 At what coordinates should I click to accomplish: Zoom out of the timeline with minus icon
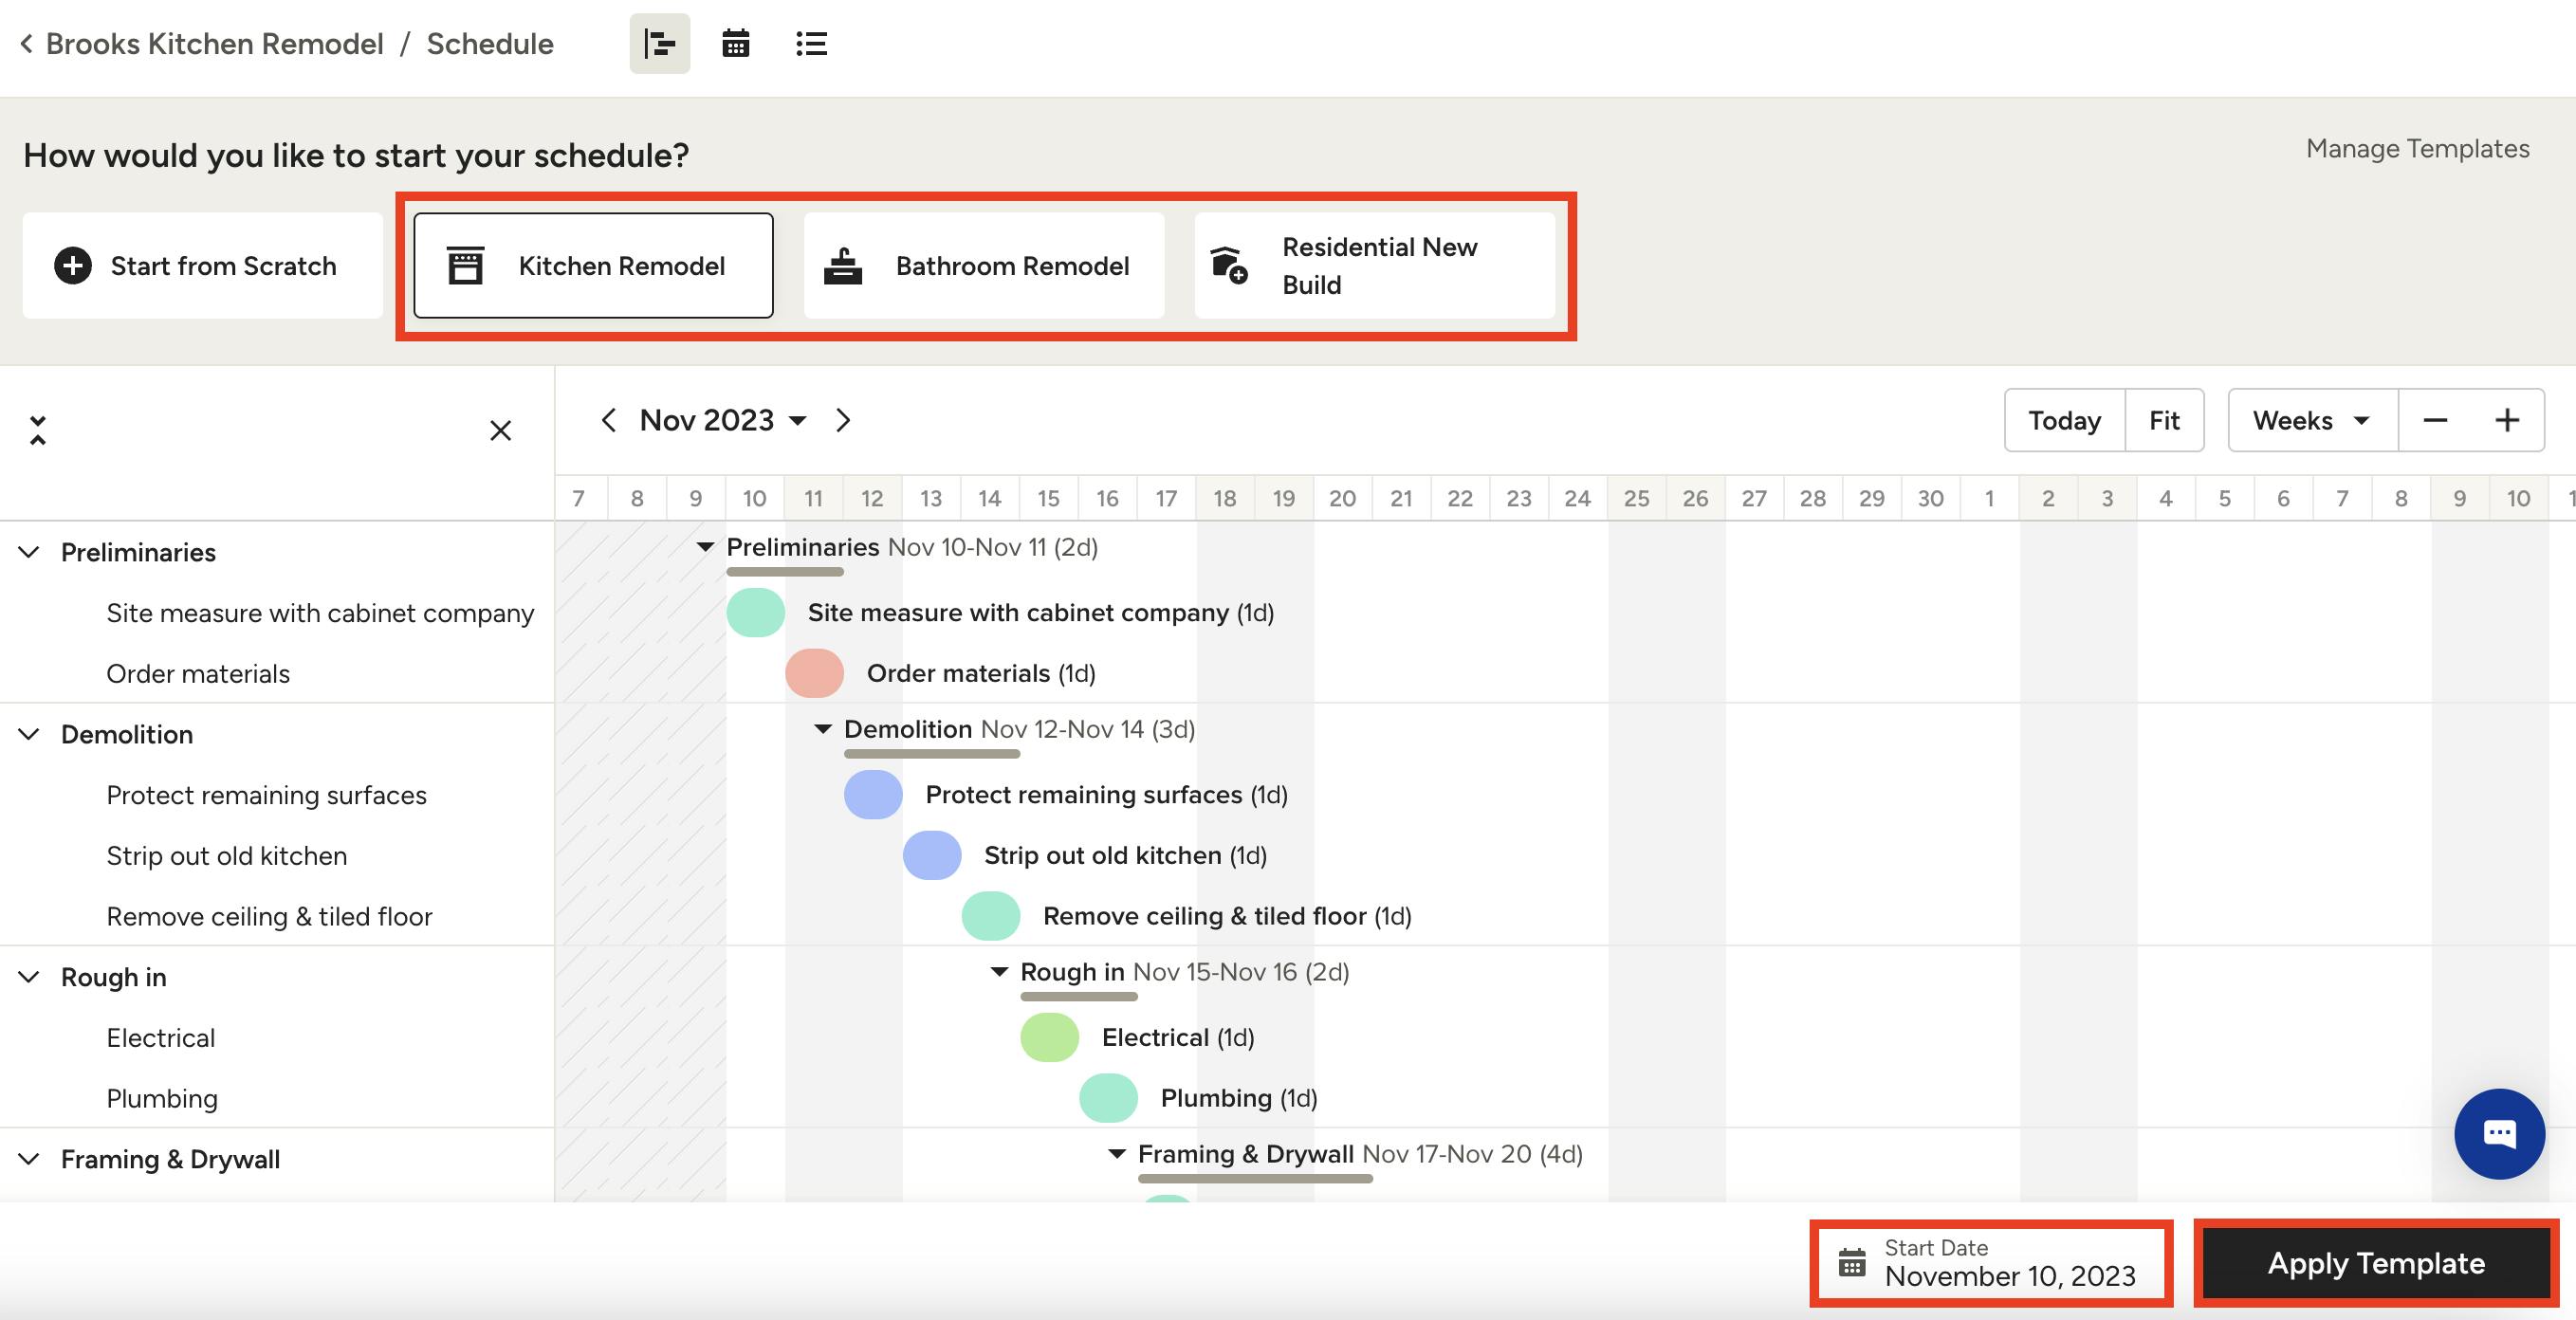point(2434,420)
